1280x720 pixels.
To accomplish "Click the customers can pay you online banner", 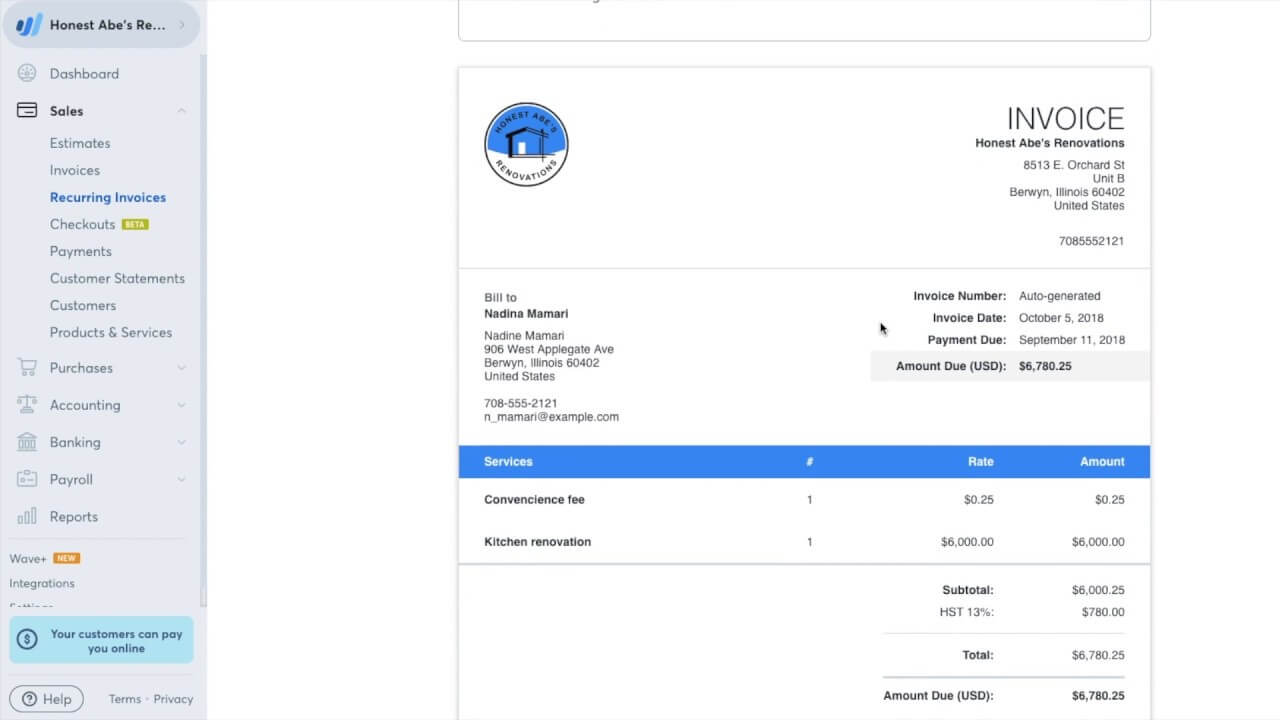I will point(101,639).
